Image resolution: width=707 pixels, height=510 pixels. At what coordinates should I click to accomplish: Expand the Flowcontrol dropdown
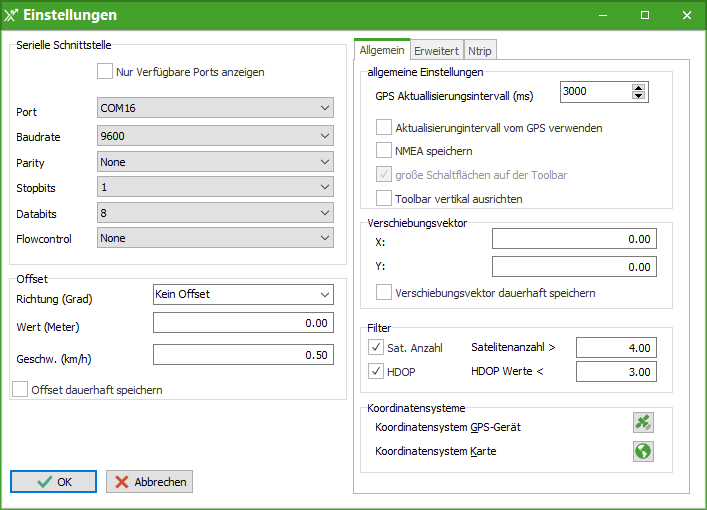[324, 238]
